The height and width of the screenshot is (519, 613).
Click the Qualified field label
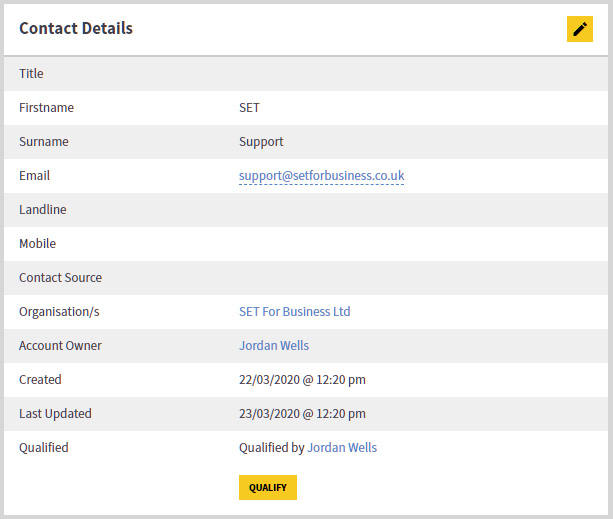(x=44, y=447)
